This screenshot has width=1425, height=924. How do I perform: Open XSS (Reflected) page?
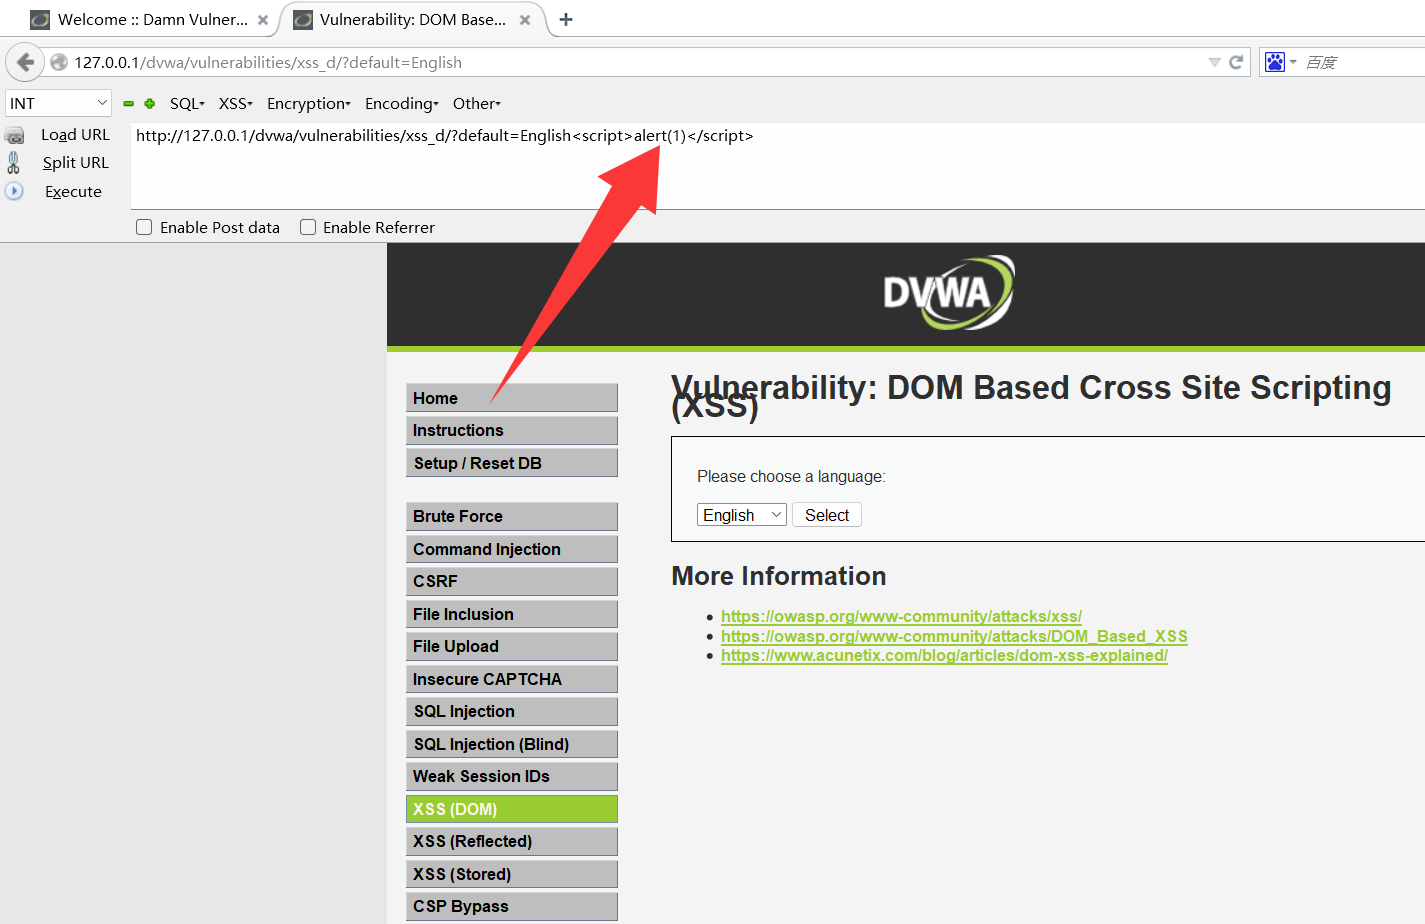point(512,841)
